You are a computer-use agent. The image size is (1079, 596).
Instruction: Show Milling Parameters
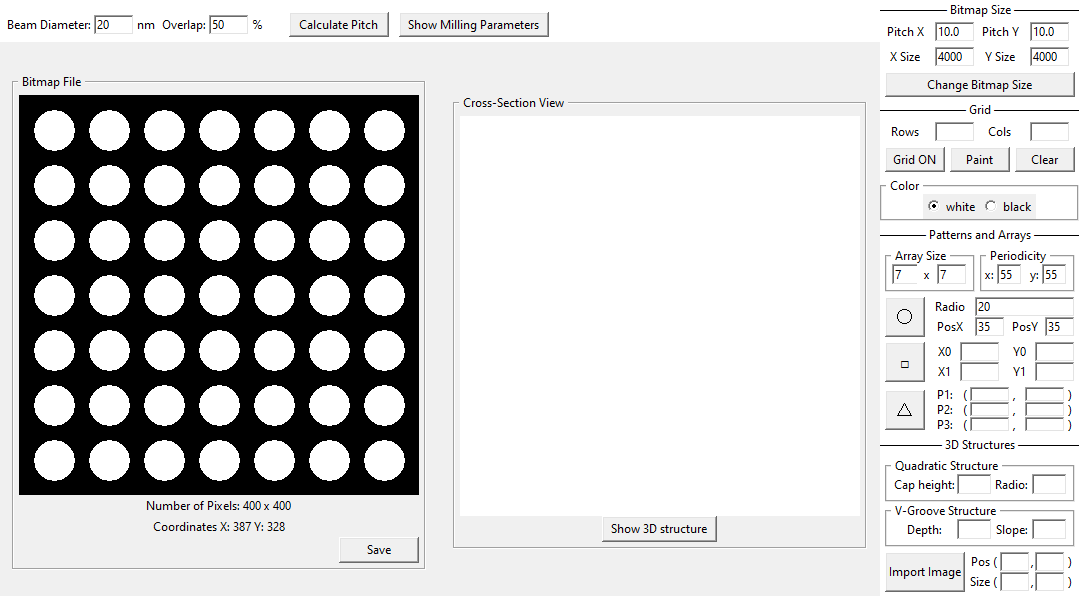click(473, 24)
